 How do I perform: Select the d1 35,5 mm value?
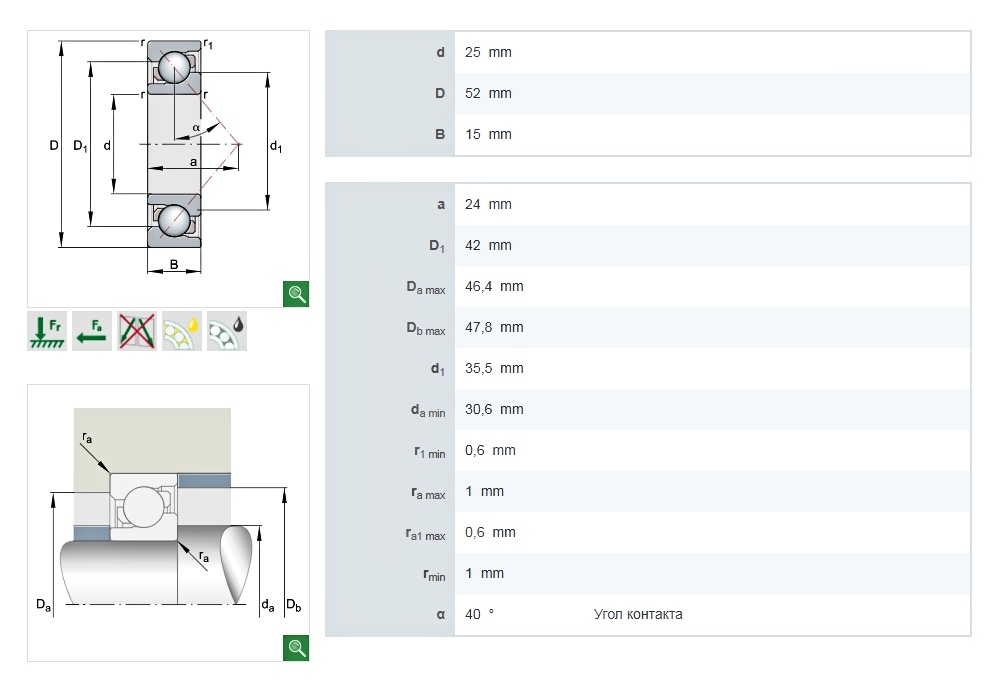494,368
